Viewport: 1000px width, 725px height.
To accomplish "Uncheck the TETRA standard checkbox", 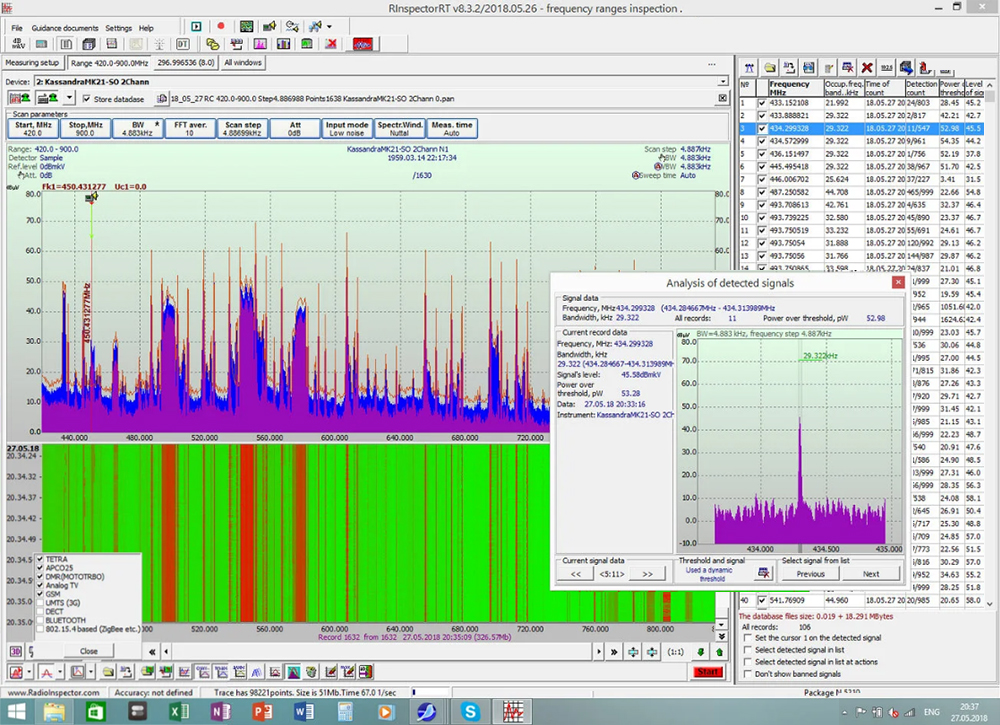I will (x=39, y=559).
